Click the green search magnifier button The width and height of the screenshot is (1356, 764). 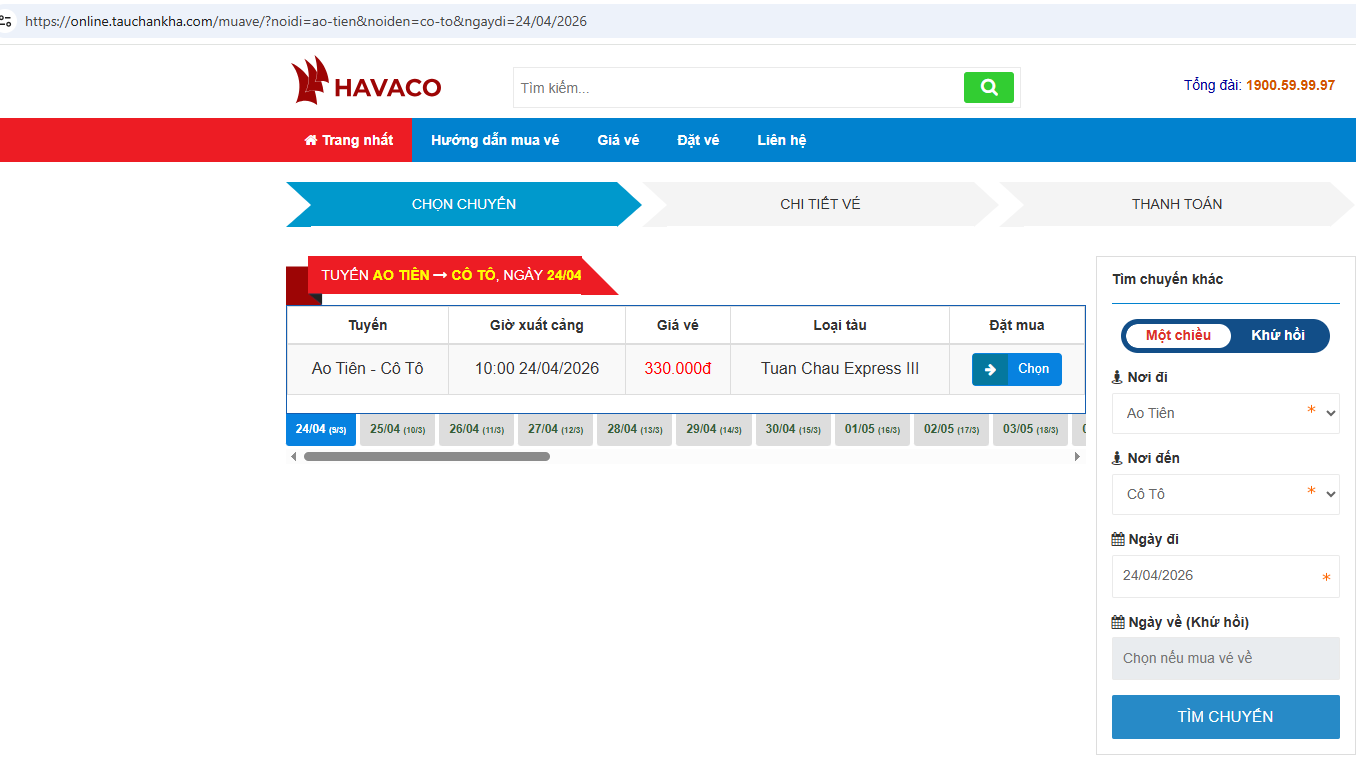(988, 88)
